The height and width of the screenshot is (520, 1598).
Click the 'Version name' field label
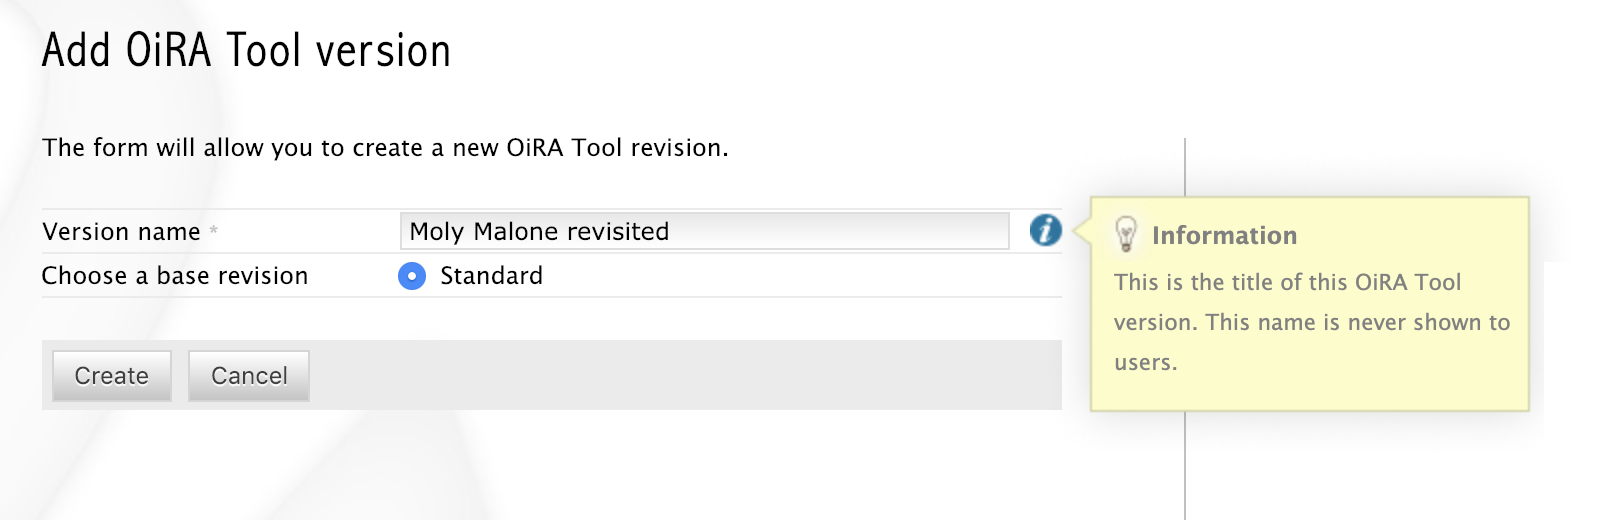[x=121, y=232]
